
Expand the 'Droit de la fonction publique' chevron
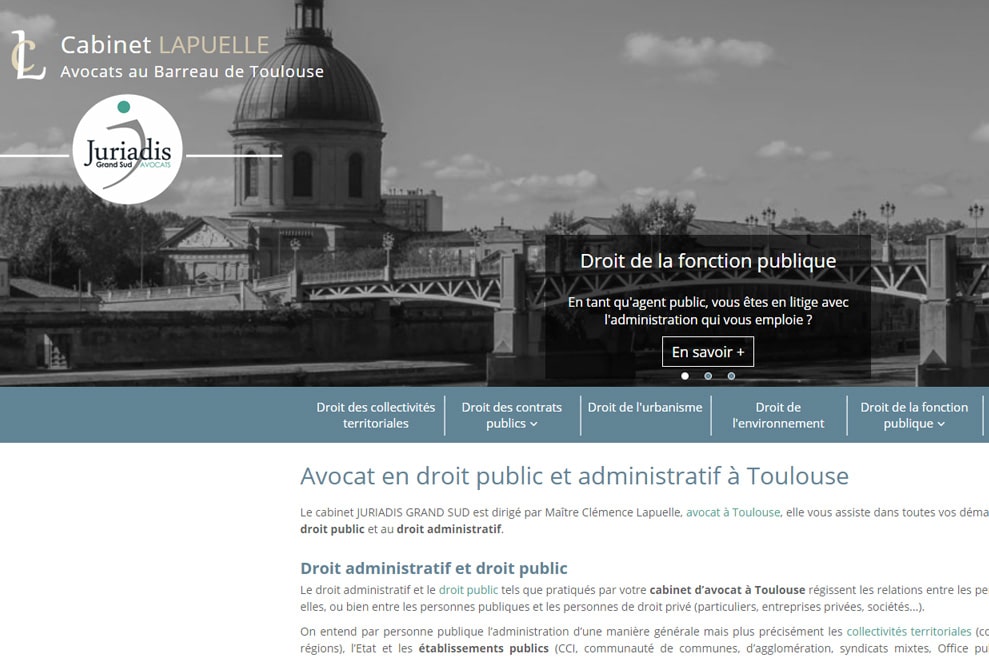point(941,424)
